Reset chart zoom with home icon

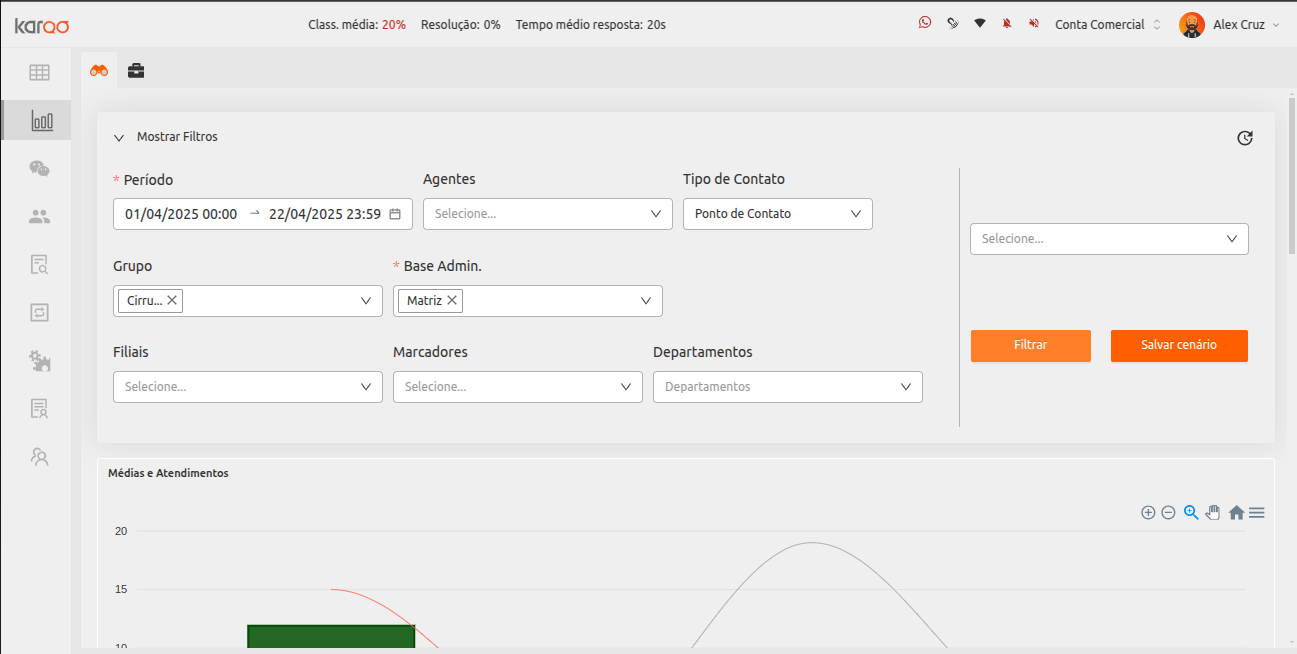pos(1236,513)
